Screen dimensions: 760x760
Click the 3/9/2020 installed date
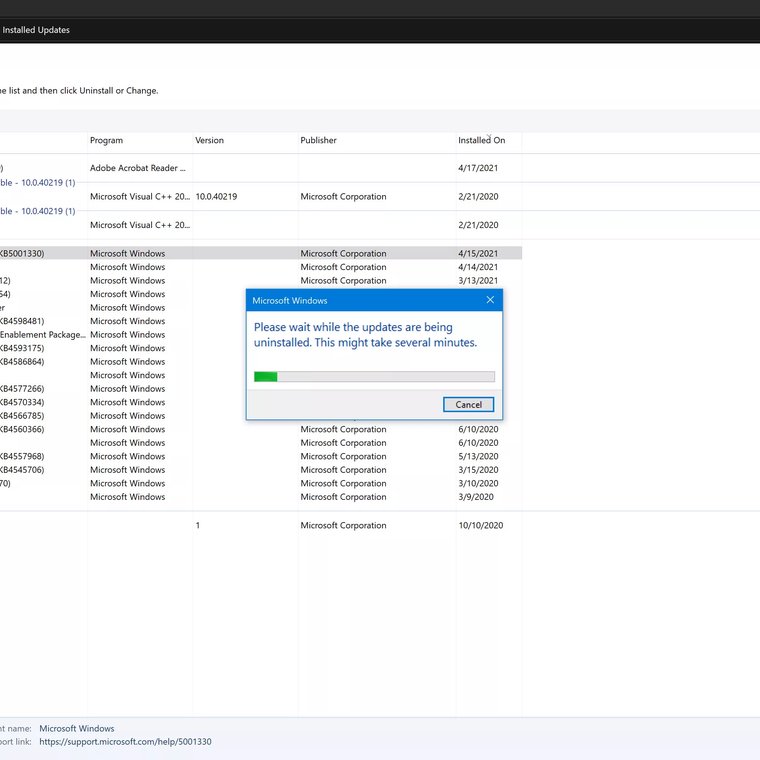[476, 497]
